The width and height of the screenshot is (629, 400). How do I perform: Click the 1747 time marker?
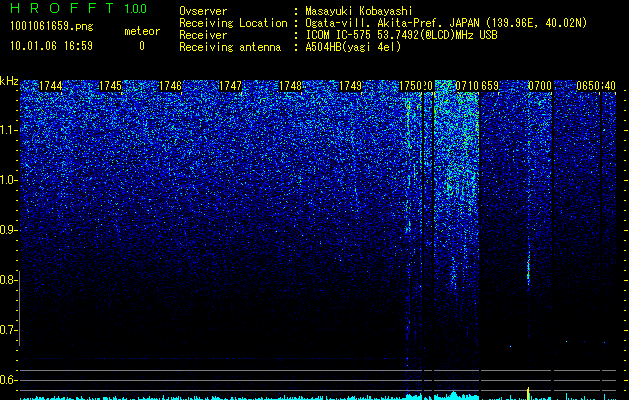230,86
